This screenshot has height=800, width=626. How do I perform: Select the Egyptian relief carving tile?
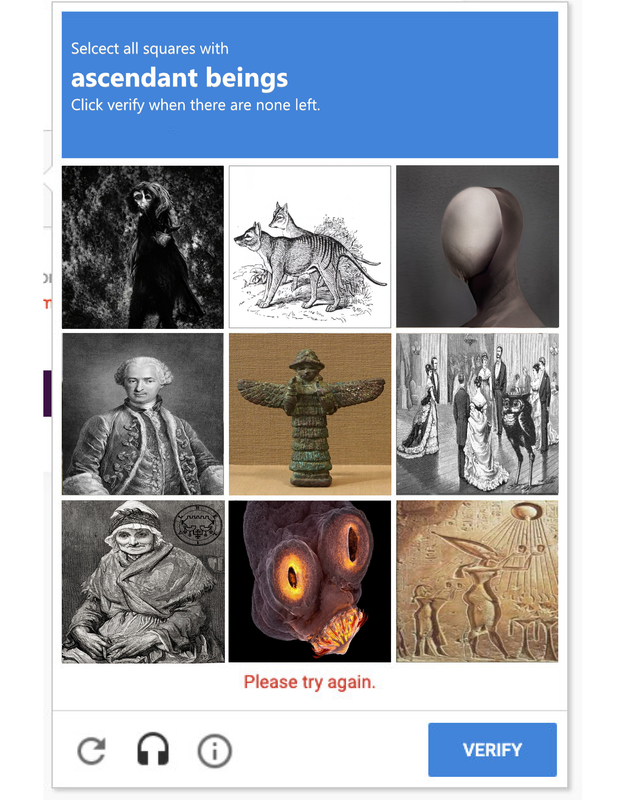coord(477,581)
